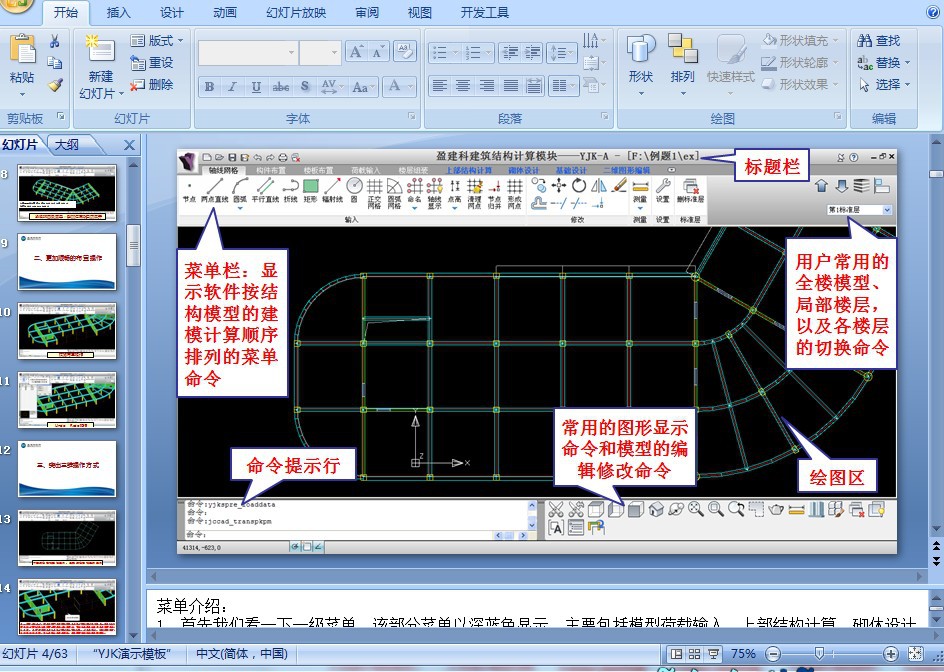This screenshot has height=672, width=944.
Task: Select the Format Painter brush
Action: coord(55,85)
